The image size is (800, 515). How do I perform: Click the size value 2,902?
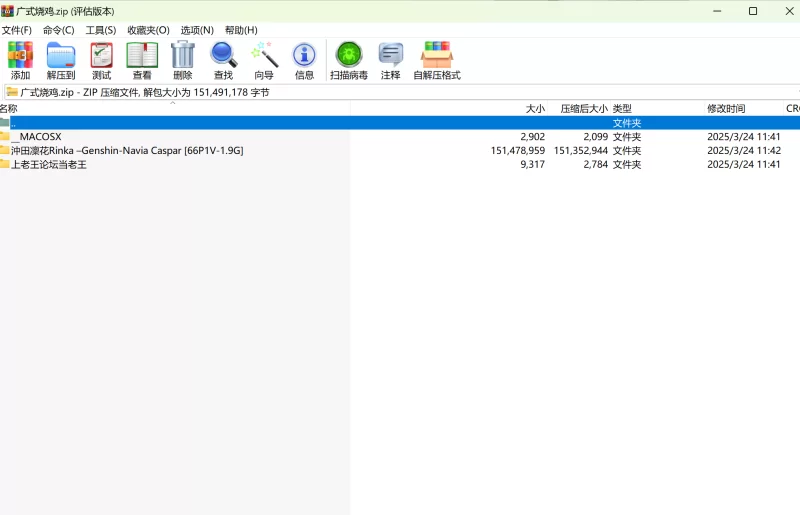[533, 137]
